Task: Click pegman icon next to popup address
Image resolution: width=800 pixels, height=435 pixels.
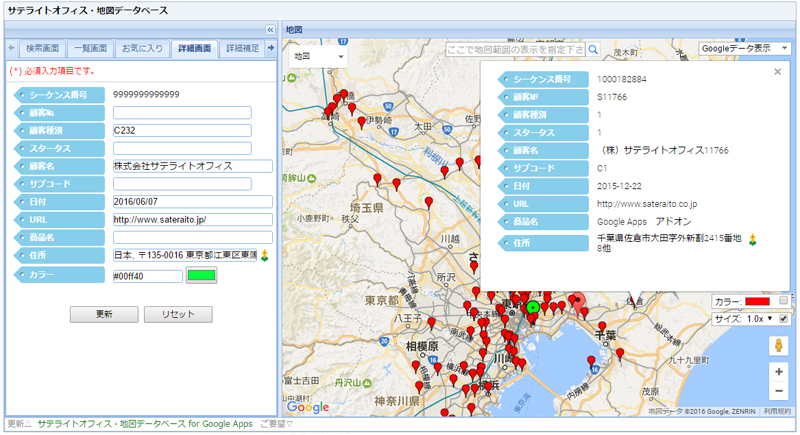Action: [x=752, y=239]
